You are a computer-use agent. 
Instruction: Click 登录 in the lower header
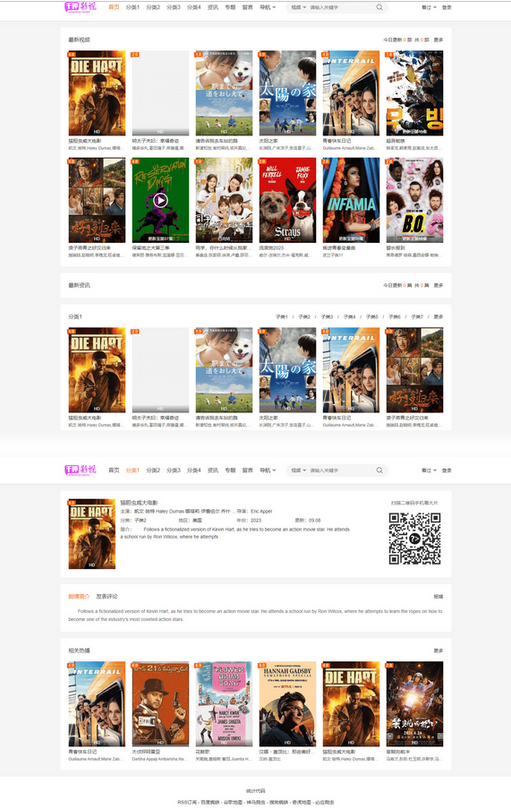pyautogui.click(x=447, y=470)
